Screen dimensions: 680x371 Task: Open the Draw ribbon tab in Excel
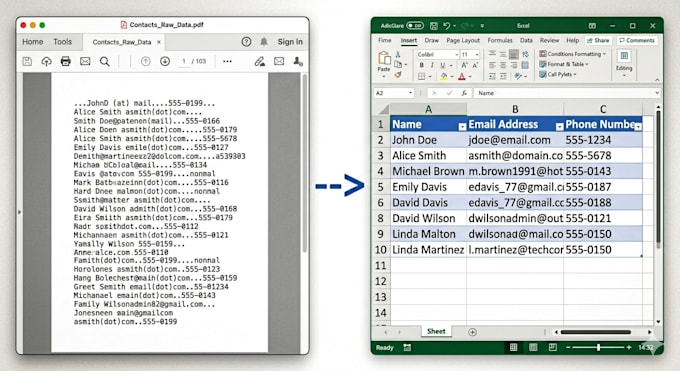(432, 40)
